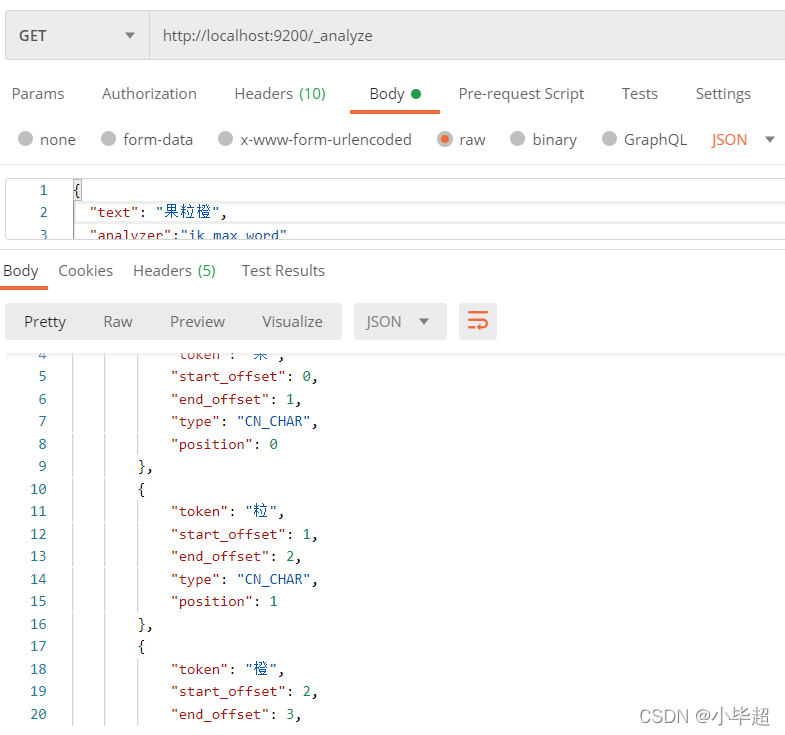Switch to the Authorization tab
785x735 pixels.
point(149,94)
